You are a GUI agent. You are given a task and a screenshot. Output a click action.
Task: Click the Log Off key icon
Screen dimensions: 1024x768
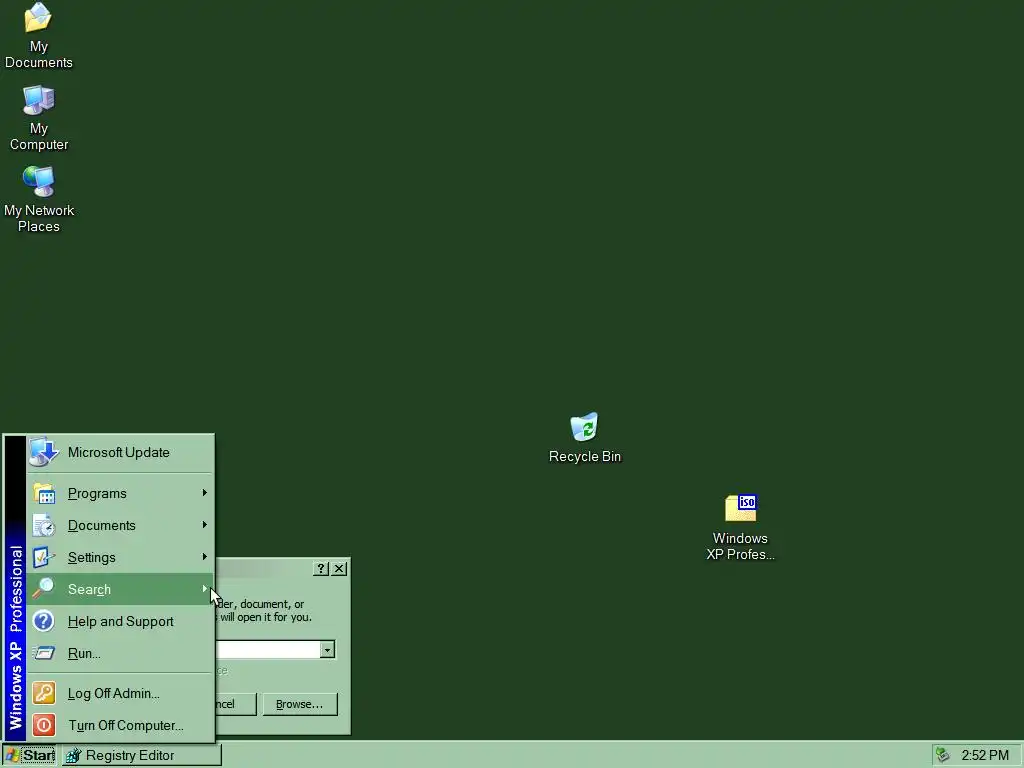[44, 693]
